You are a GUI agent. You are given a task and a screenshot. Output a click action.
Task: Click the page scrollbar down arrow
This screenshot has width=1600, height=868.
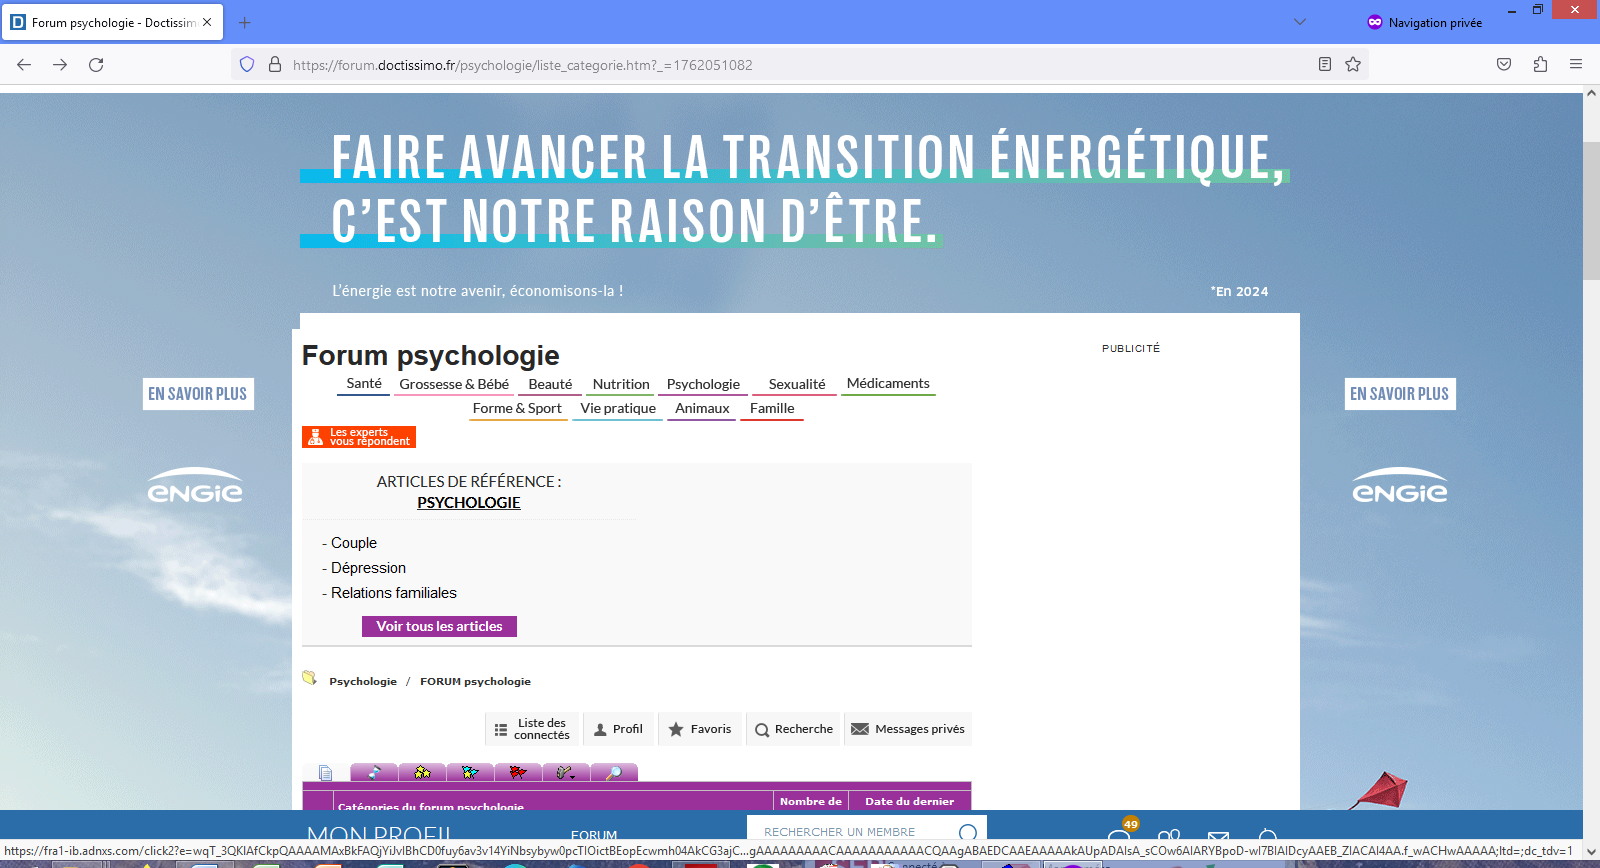(x=1591, y=852)
